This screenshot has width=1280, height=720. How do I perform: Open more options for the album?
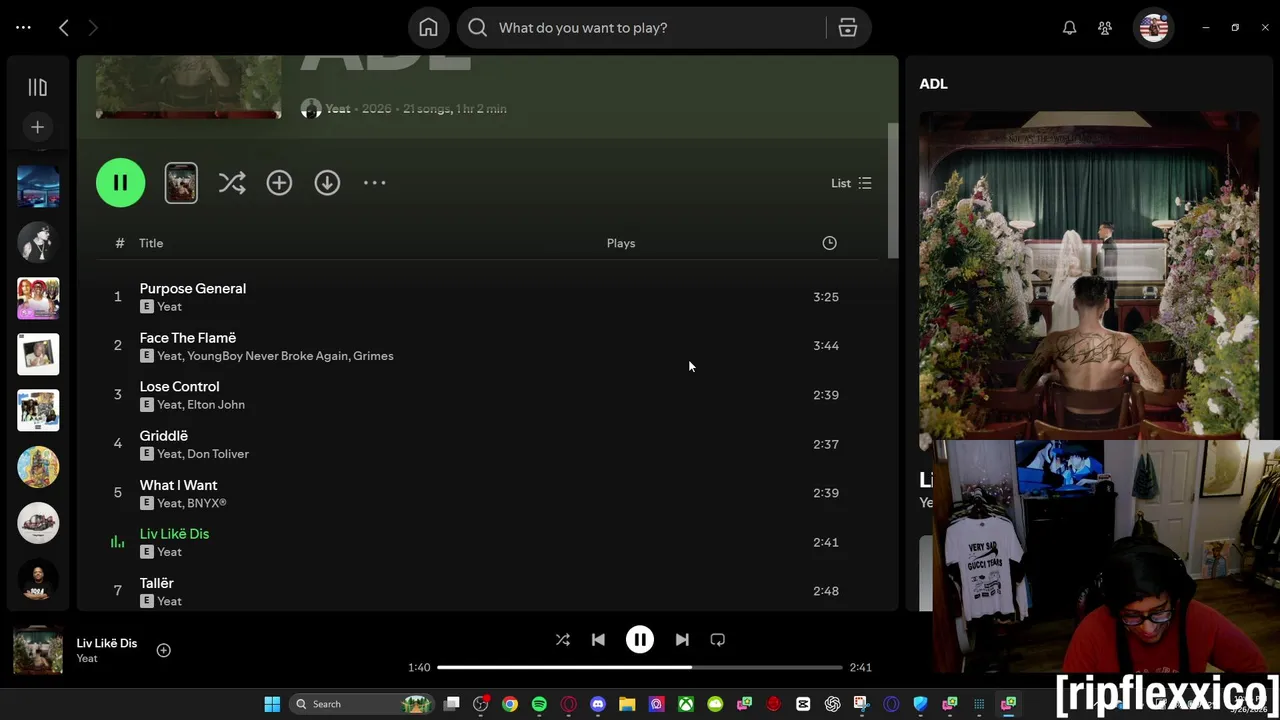tap(375, 183)
